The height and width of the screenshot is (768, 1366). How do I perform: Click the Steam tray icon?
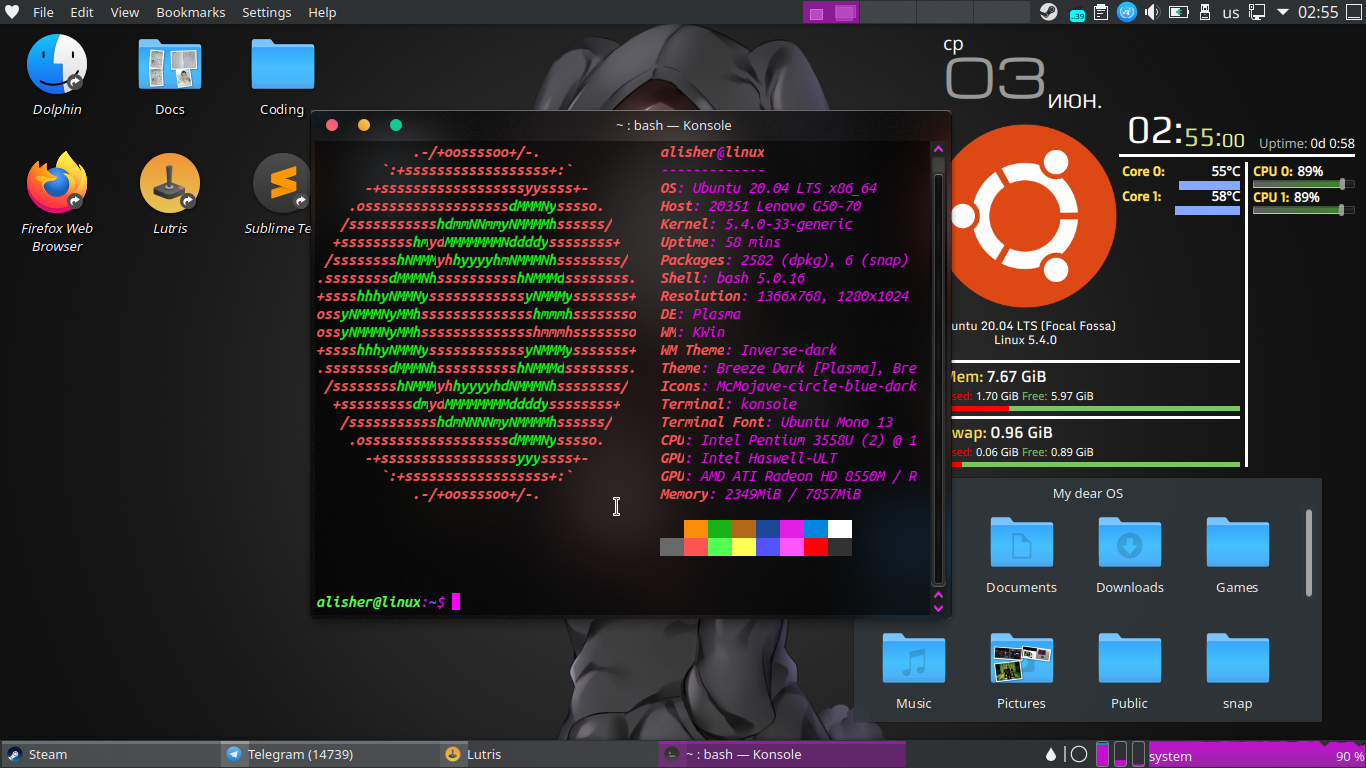click(x=1048, y=12)
